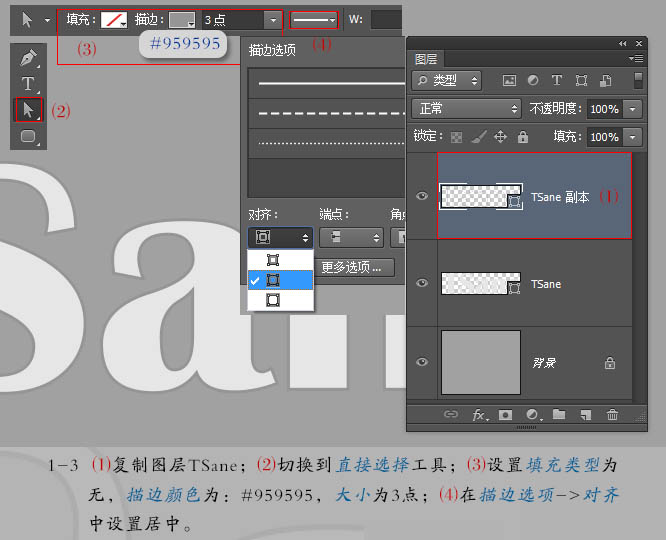Filter layers by type layers icon
Screen dimensions: 666x540
[x=557, y=80]
